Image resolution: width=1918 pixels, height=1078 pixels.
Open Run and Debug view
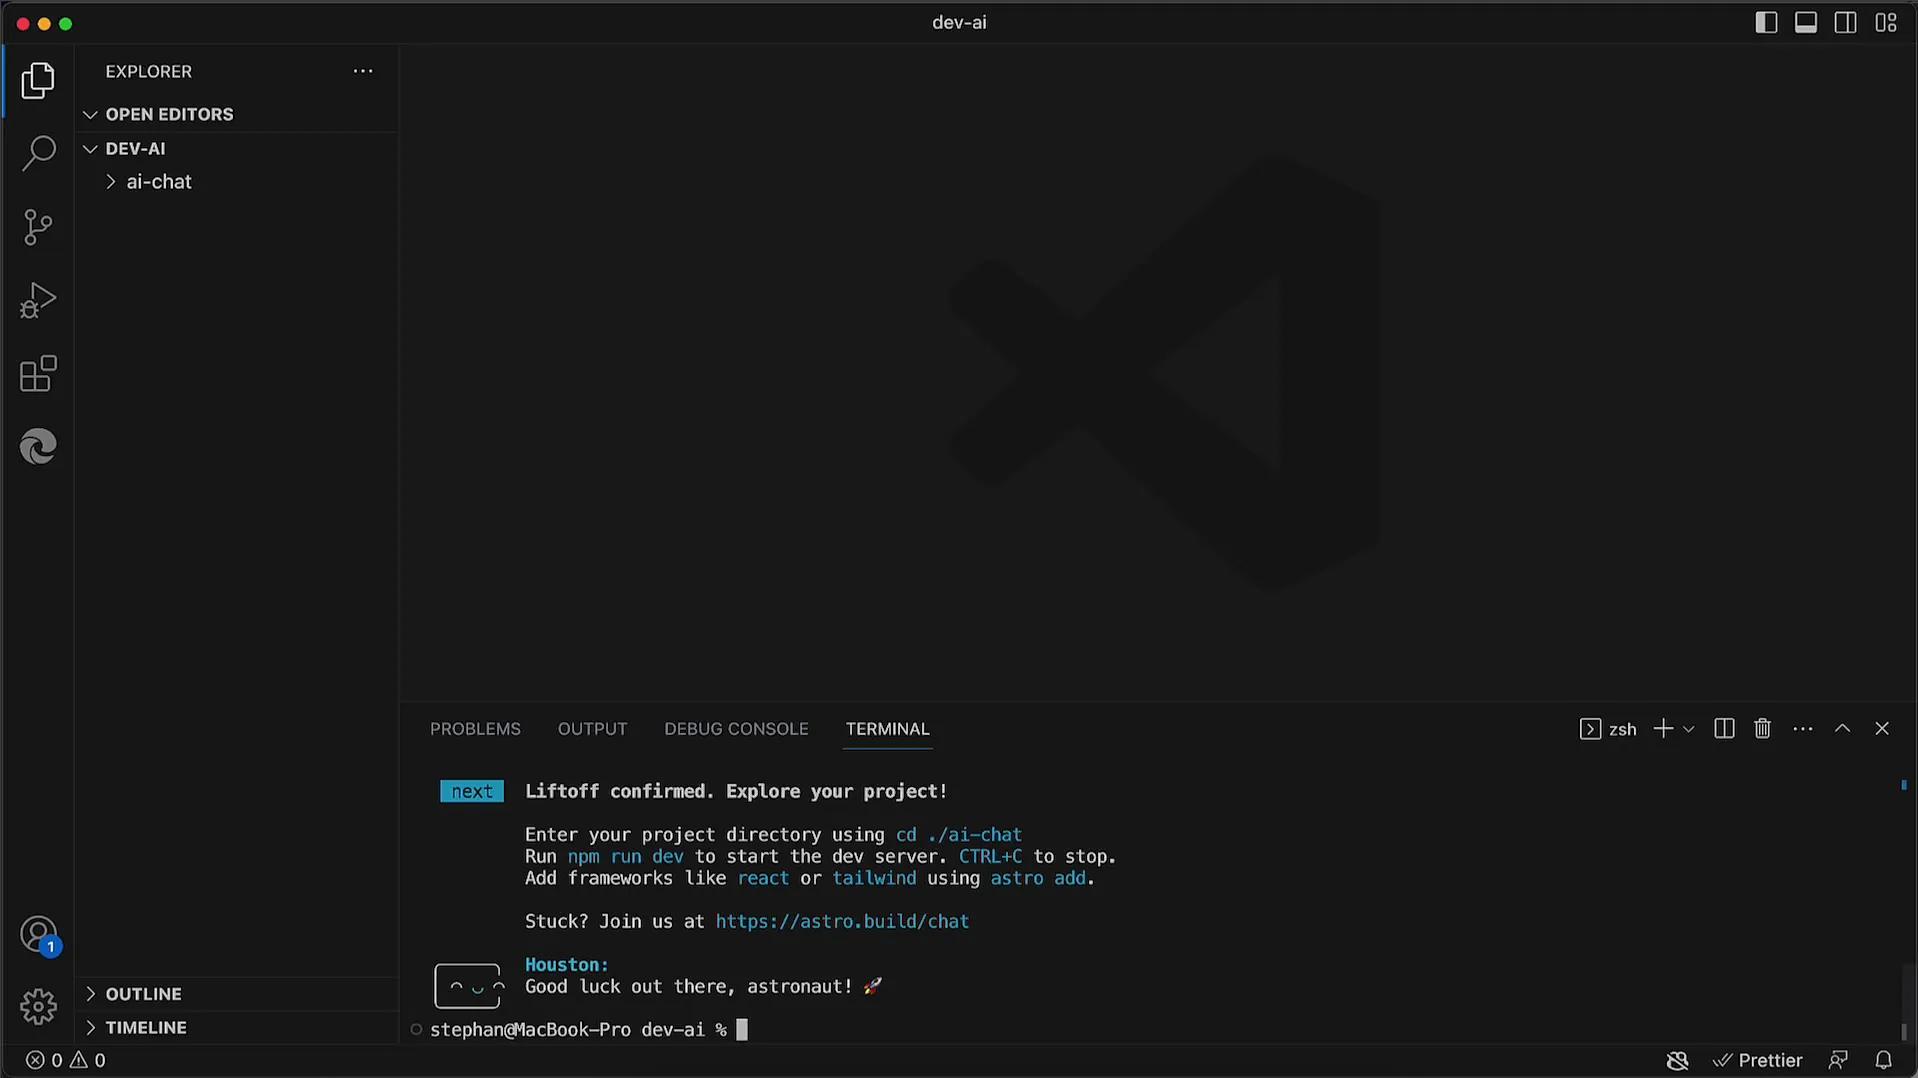(38, 300)
